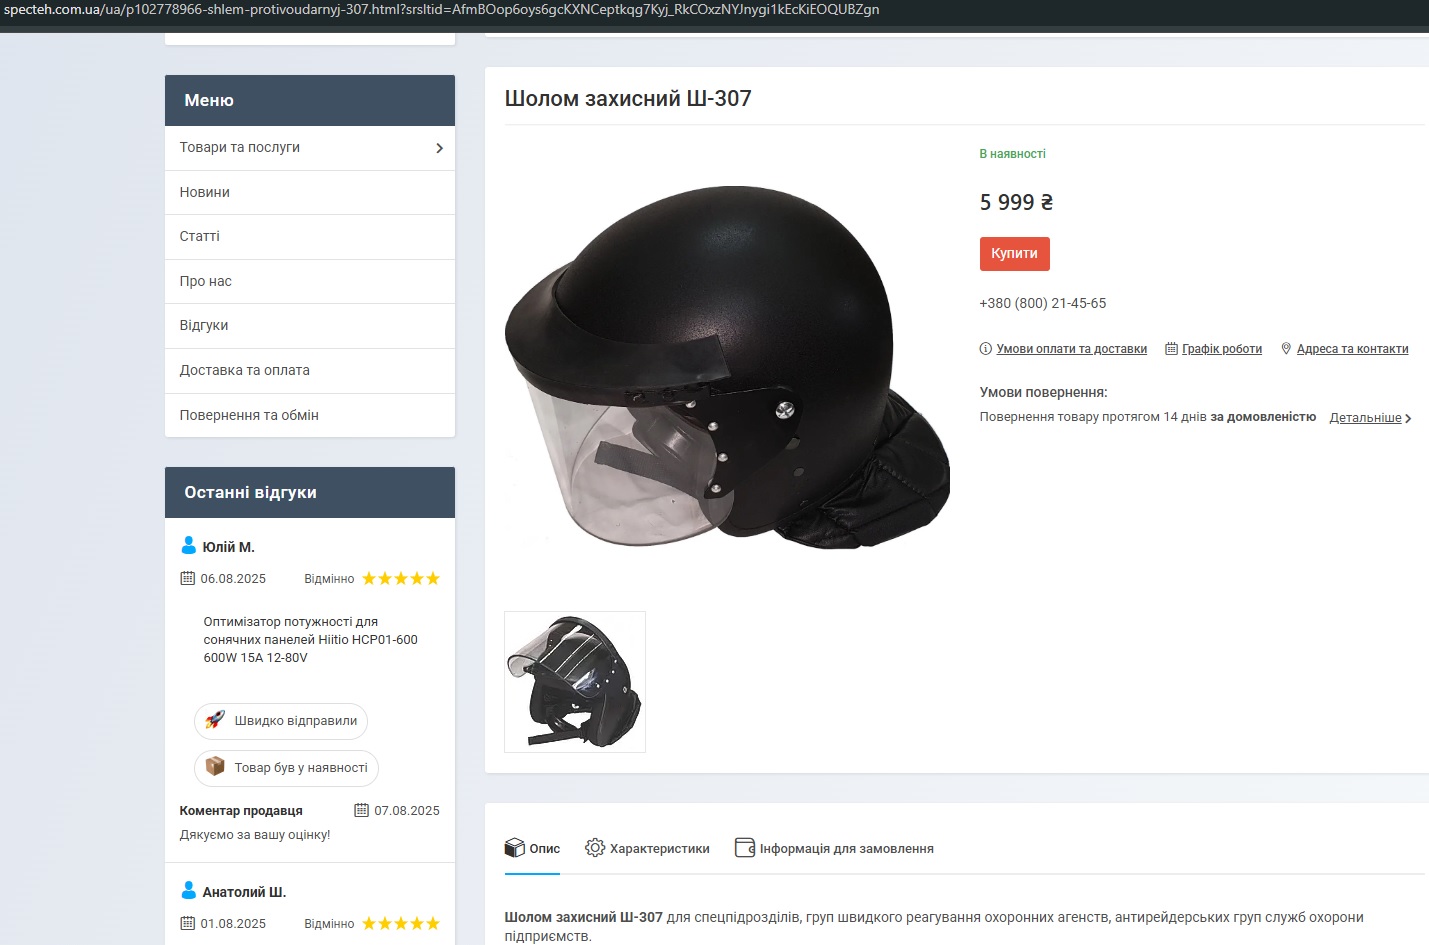Click the calendar icon beside Графік роботи

click(1171, 349)
